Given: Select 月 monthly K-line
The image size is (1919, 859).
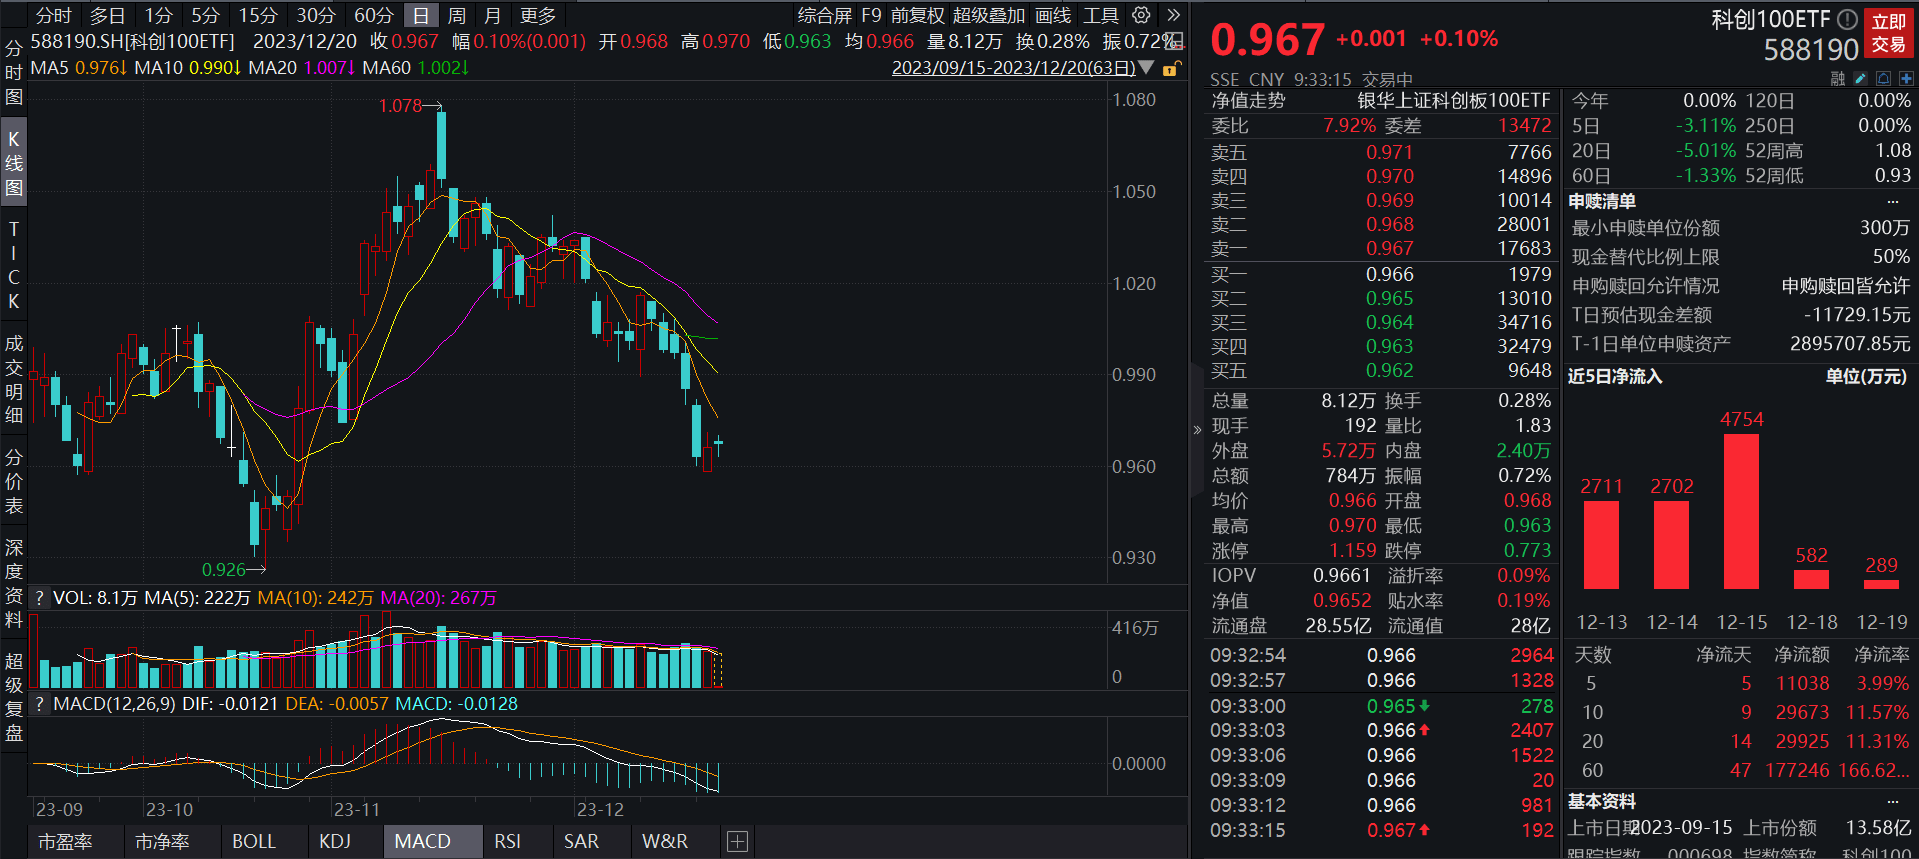Looking at the screenshot, I should [492, 15].
